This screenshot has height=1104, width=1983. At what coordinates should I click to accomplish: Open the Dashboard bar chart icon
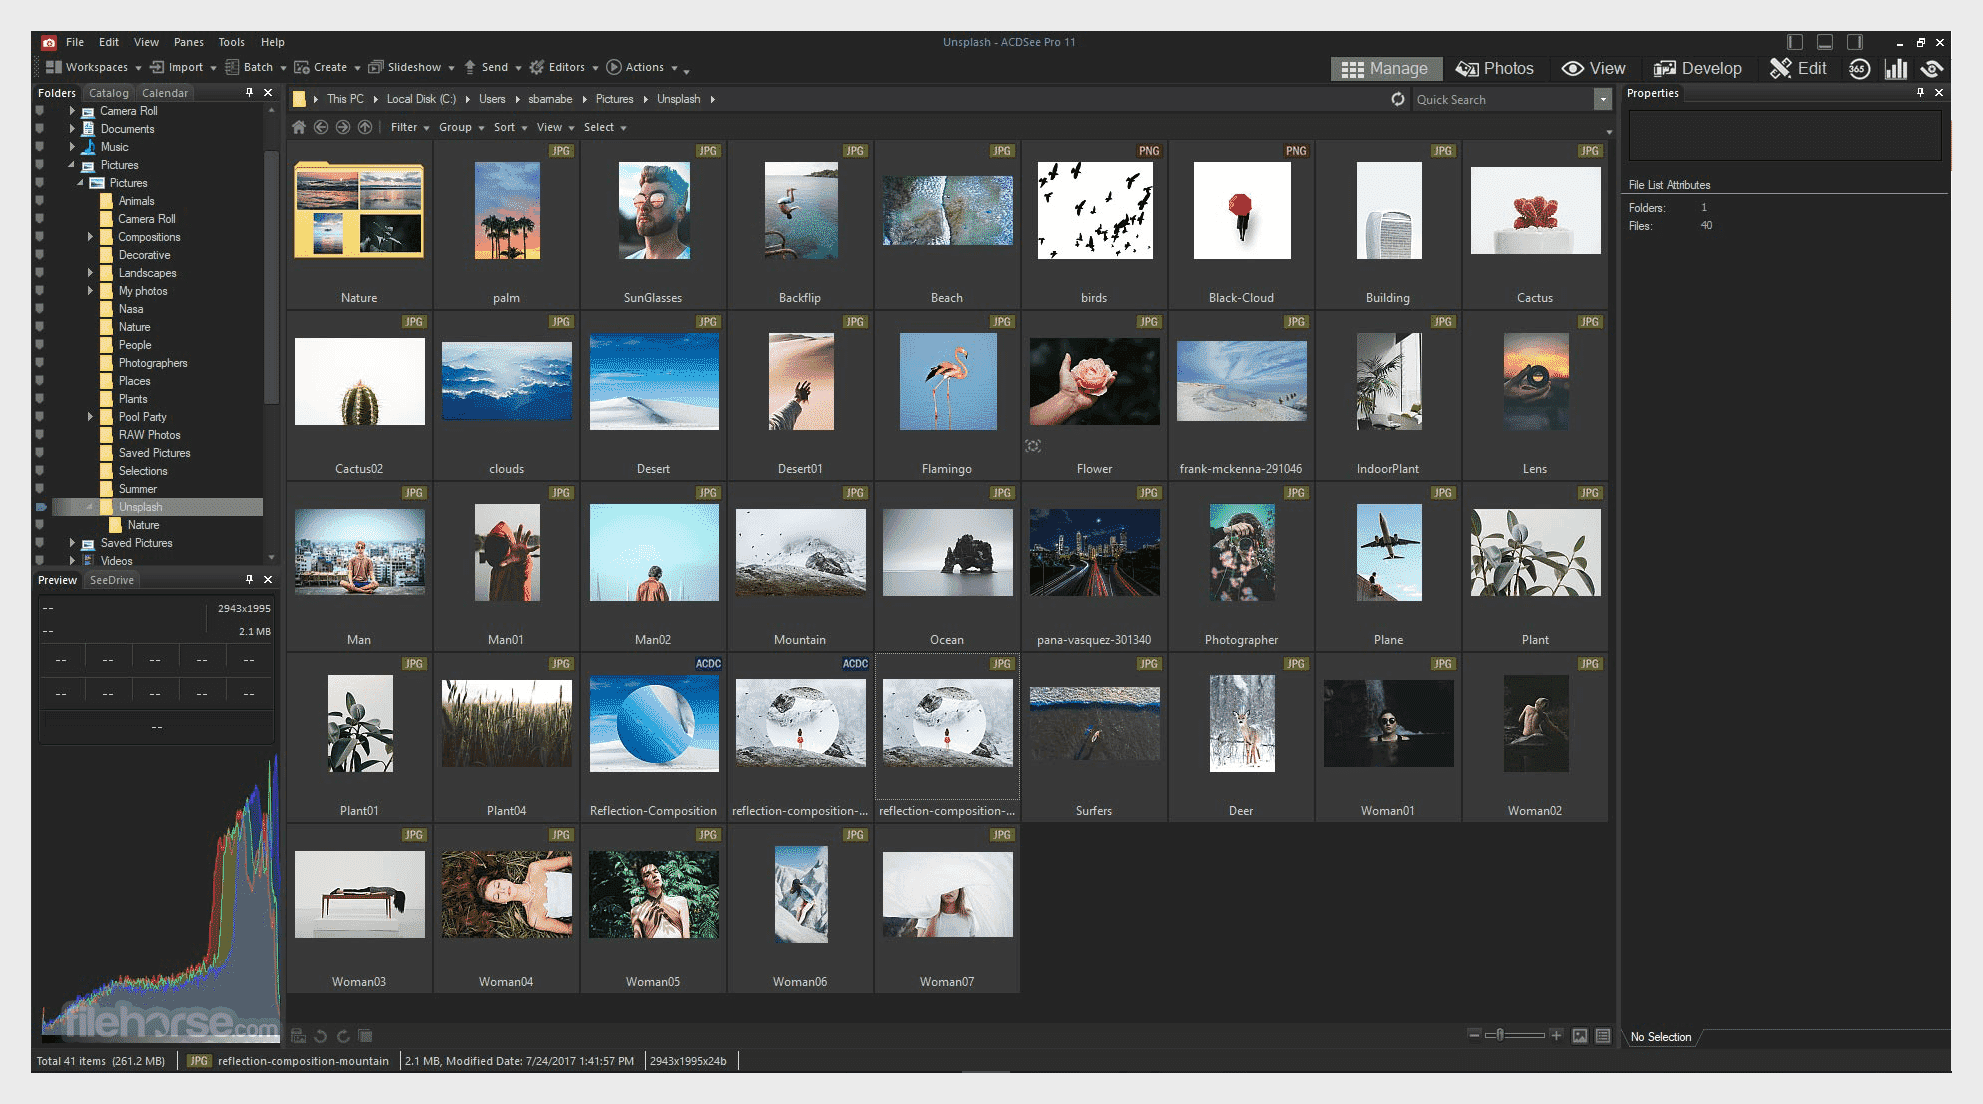click(x=1896, y=68)
